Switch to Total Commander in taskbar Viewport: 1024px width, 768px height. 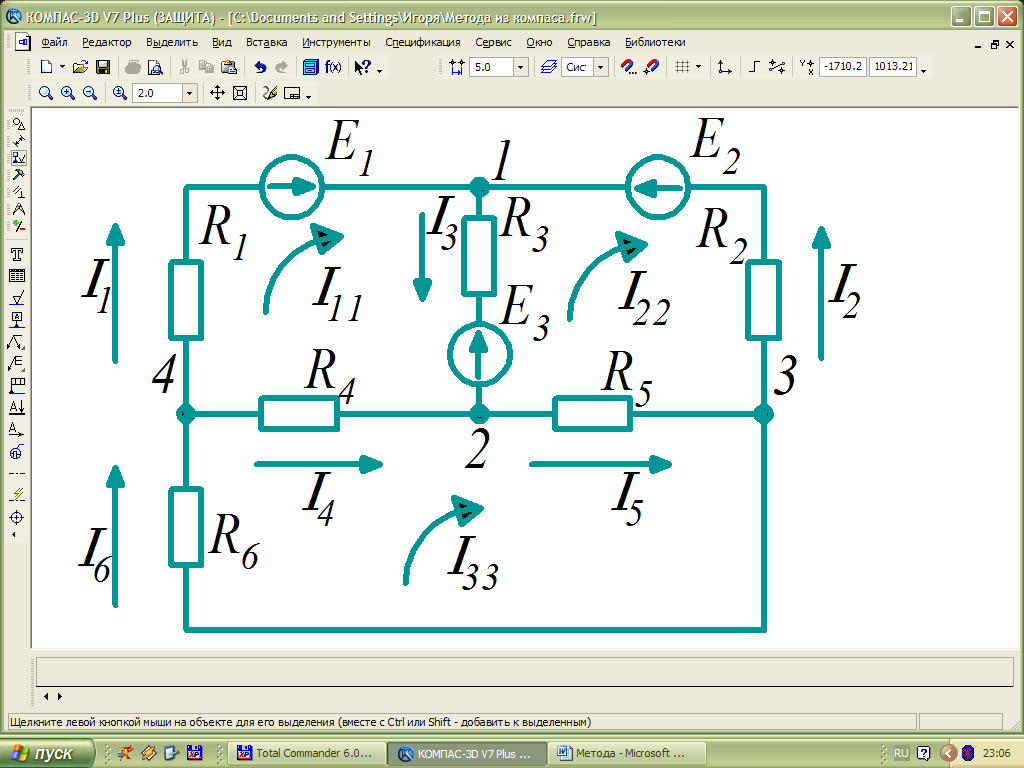[306, 753]
